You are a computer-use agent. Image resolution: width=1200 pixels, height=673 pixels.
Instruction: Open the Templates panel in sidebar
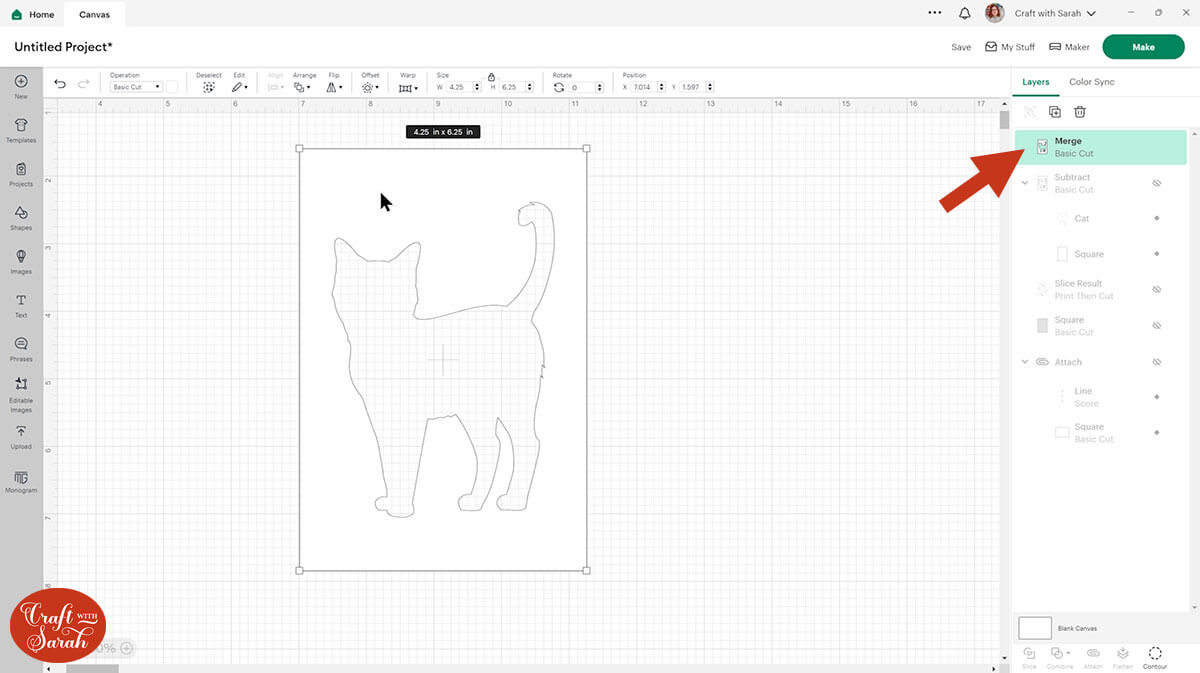[21, 129]
